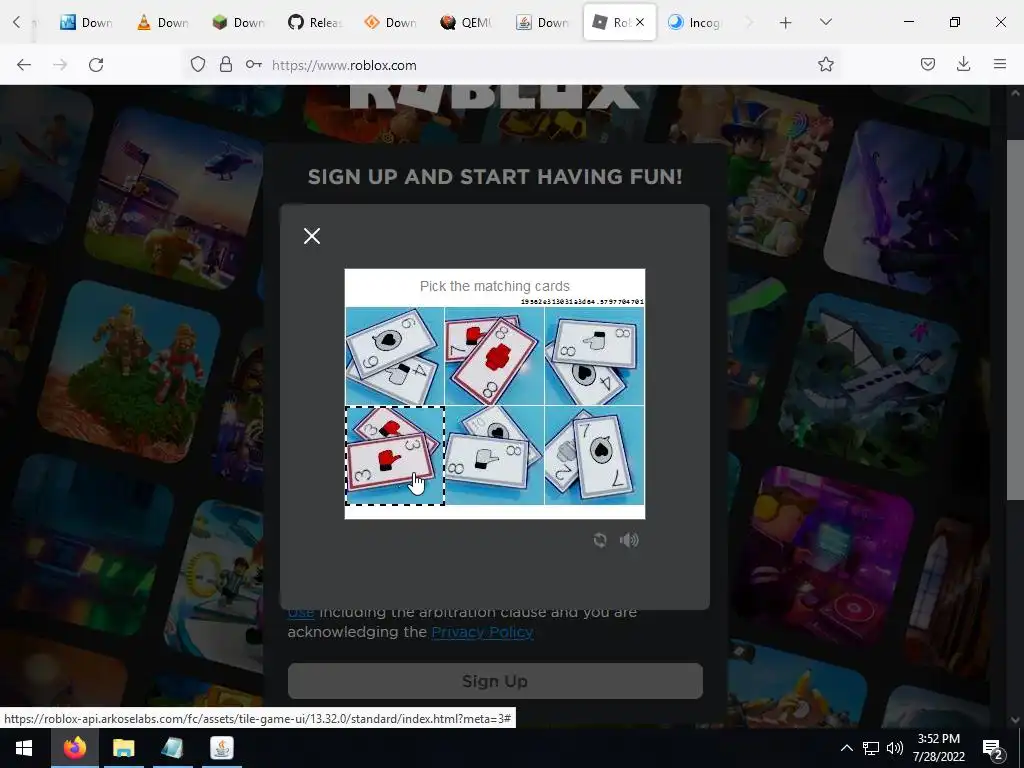This screenshot has width=1024, height=768.
Task: Open File Explorer from the taskbar
Action: (x=123, y=748)
